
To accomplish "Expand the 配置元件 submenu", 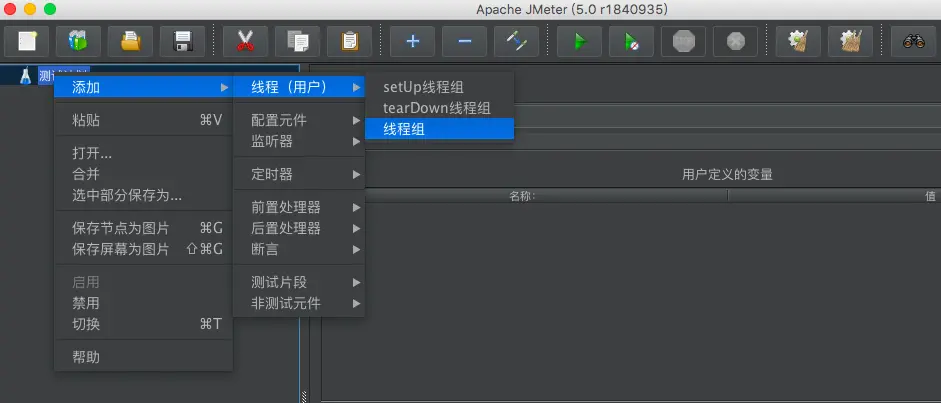I will (299, 121).
